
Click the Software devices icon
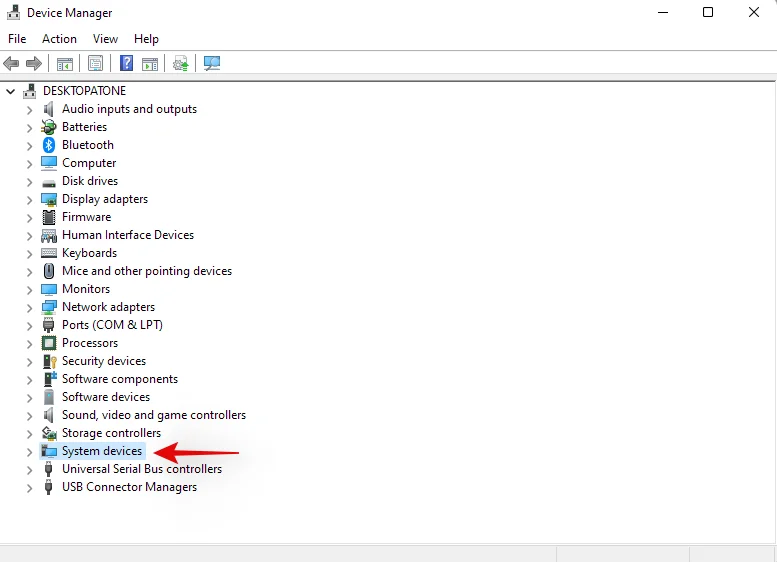point(49,397)
